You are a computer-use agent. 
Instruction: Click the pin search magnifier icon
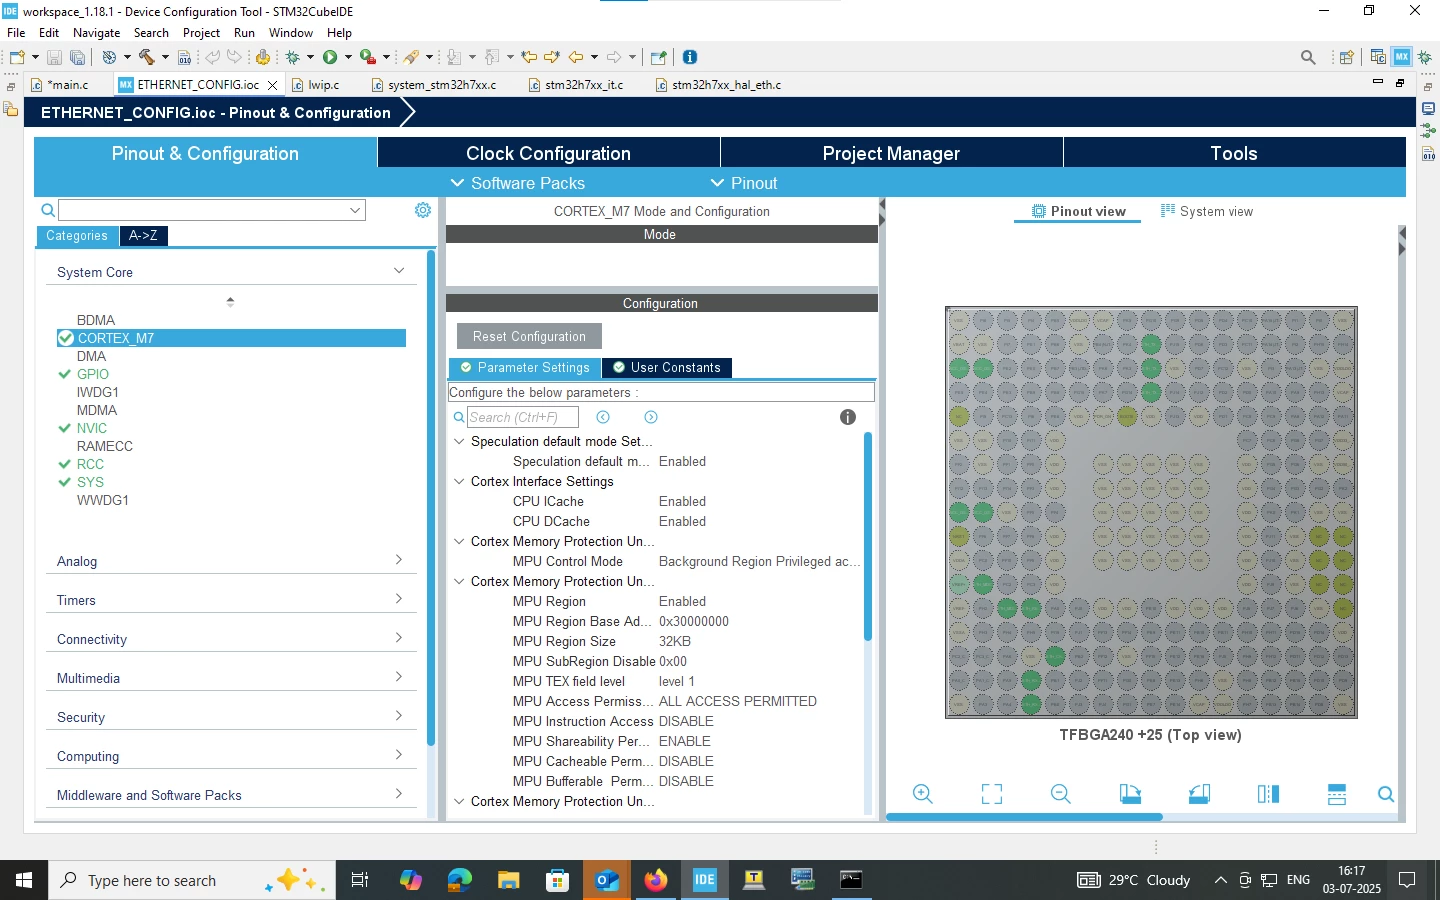point(1386,794)
